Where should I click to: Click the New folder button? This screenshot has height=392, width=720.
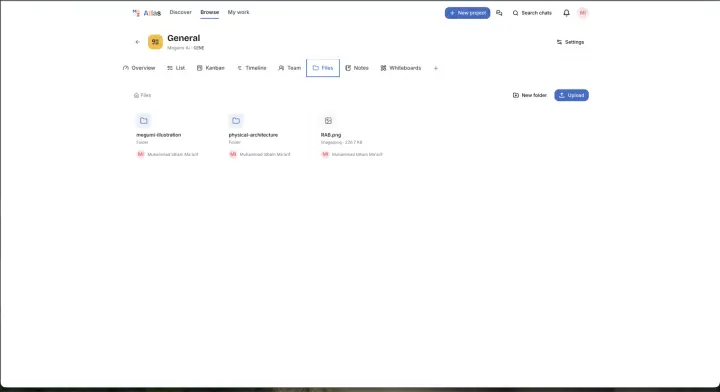[529, 95]
